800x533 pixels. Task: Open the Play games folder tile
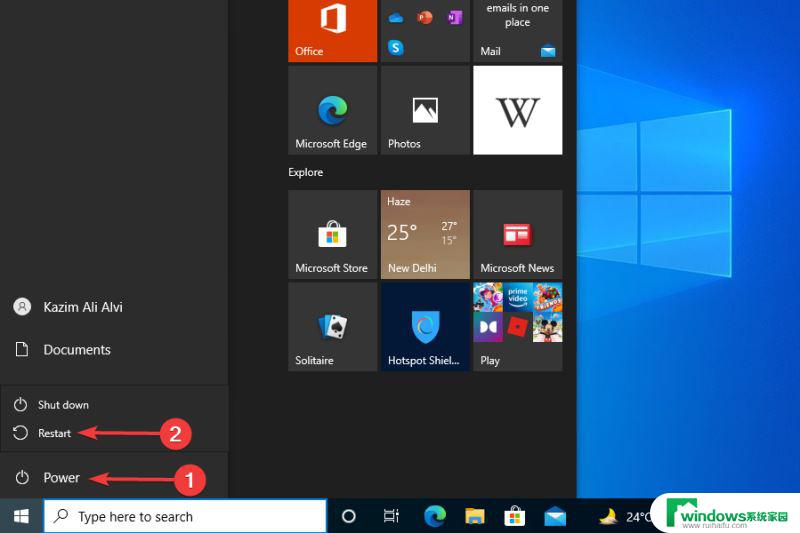(x=518, y=327)
